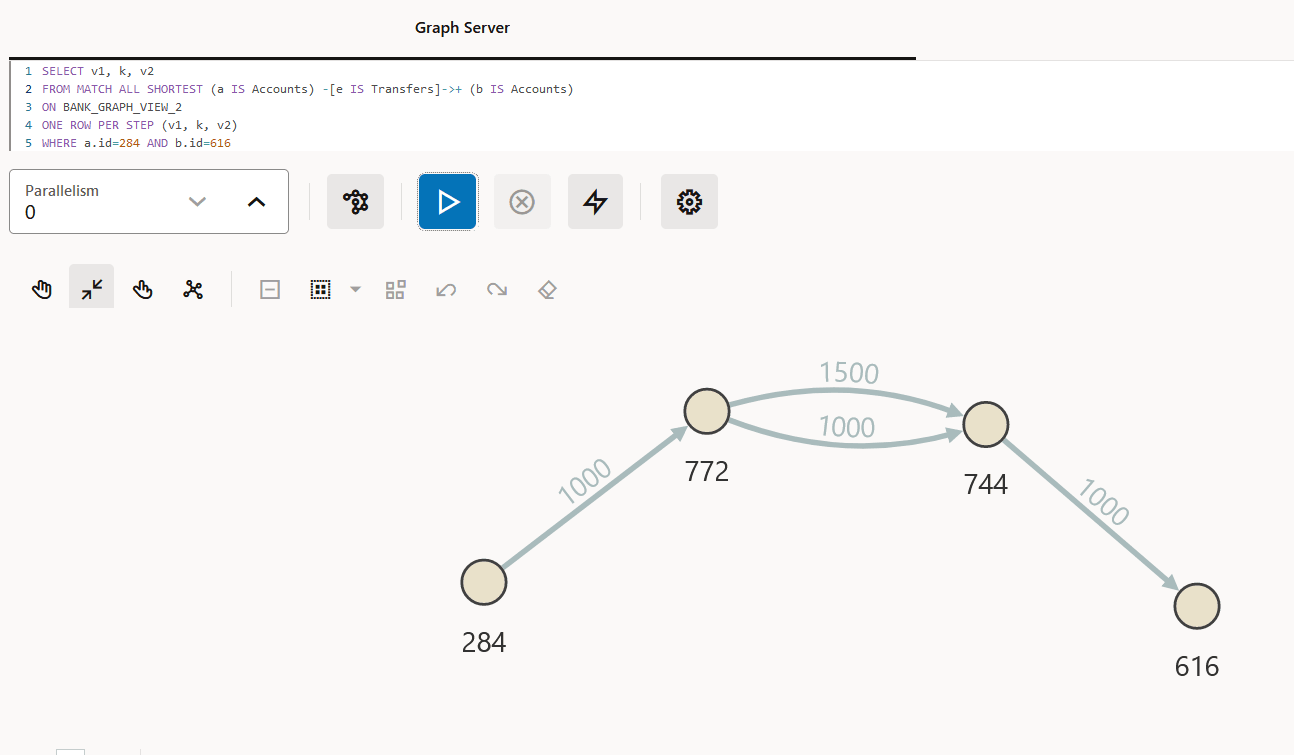Cancel query execution with the X button
The image size is (1294, 755).
tap(522, 201)
